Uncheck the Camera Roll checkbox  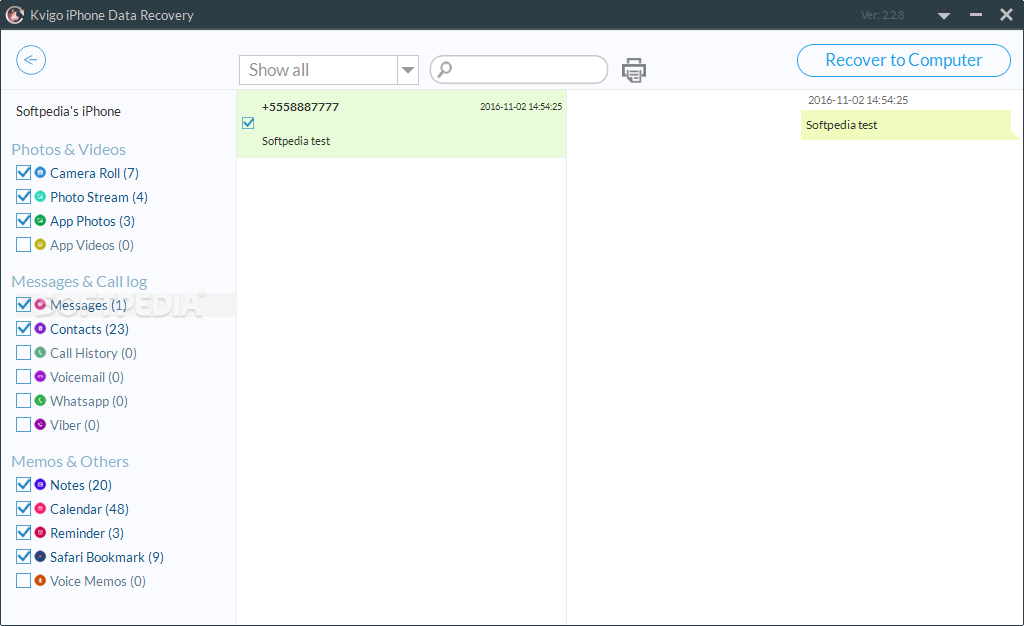click(x=24, y=172)
